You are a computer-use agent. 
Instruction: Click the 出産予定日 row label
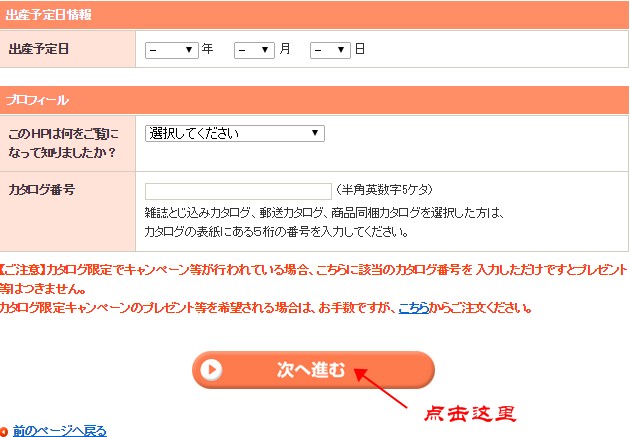(39, 48)
